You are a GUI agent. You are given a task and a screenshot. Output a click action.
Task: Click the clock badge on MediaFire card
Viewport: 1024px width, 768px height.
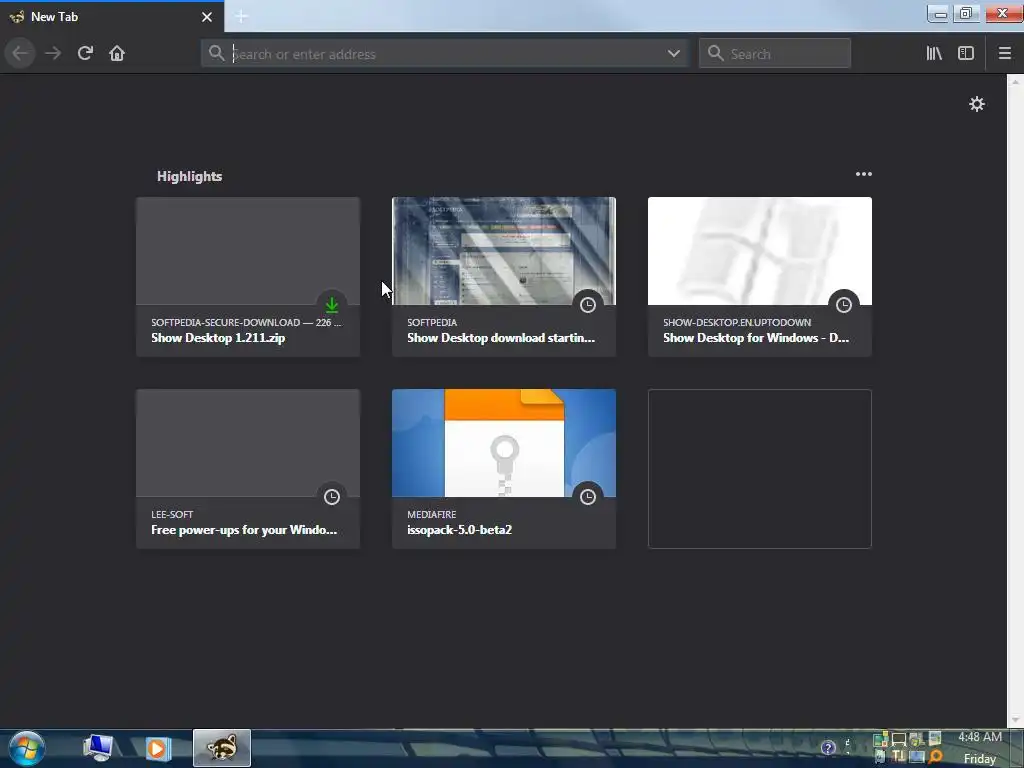[x=588, y=496]
